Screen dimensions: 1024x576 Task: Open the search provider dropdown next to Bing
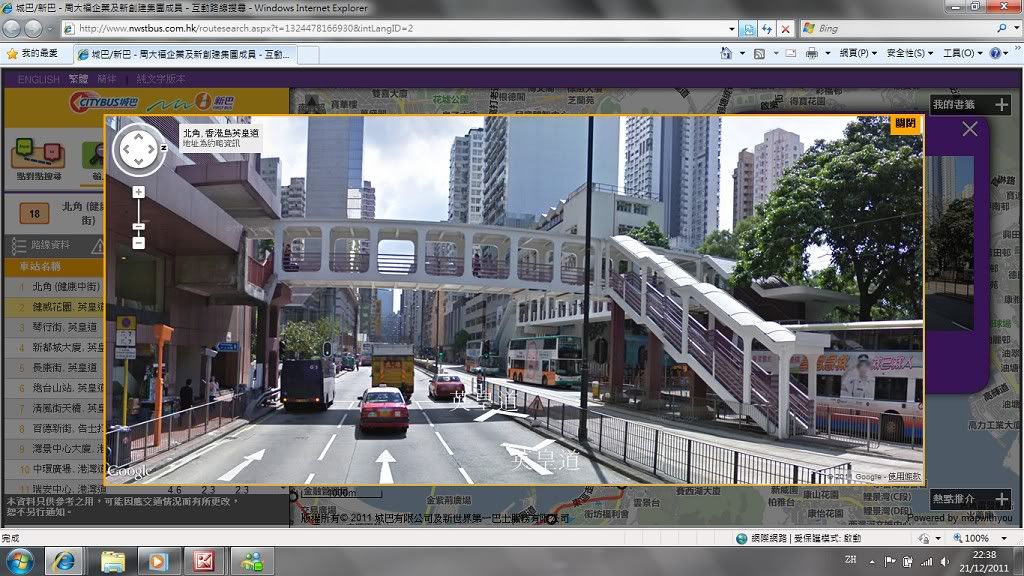1016,29
